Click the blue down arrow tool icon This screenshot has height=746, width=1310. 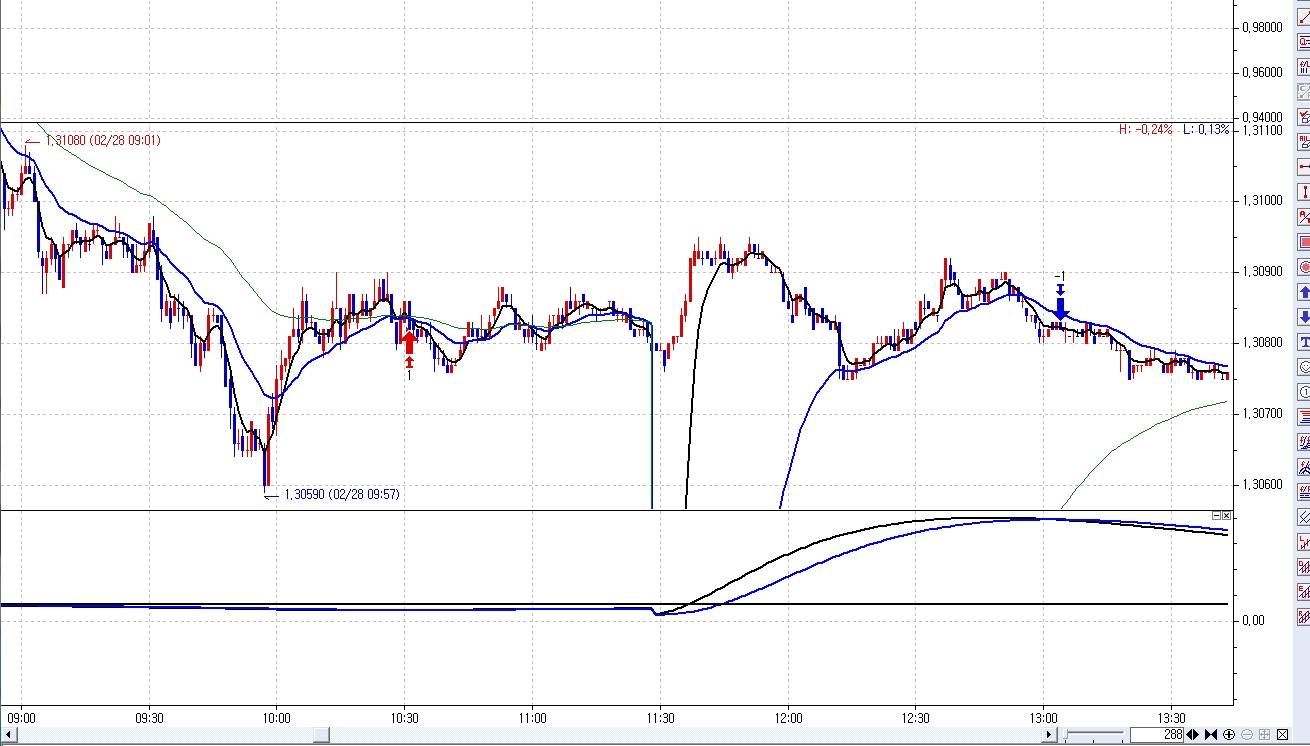point(1303,317)
